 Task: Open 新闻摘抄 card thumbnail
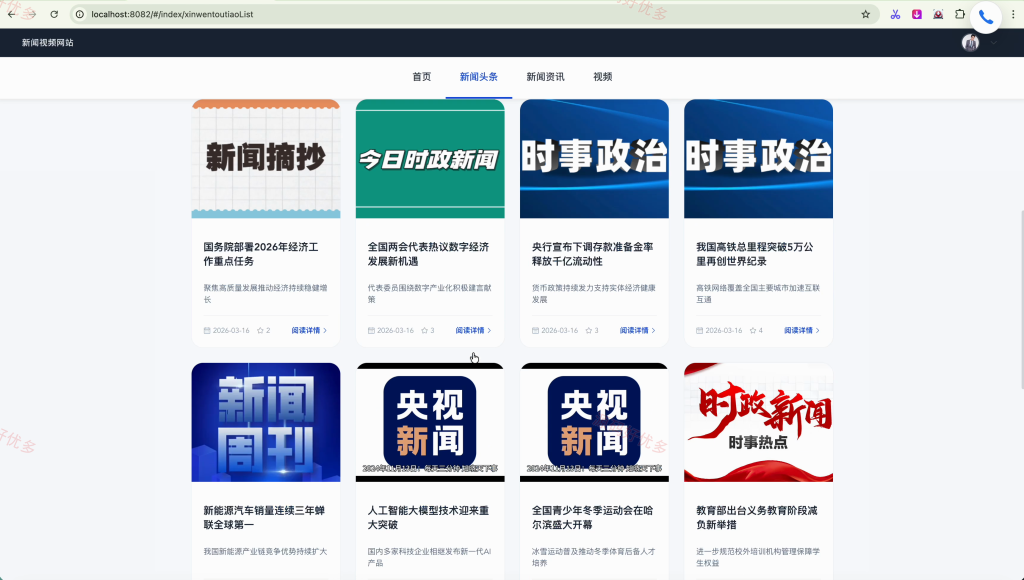click(x=266, y=159)
